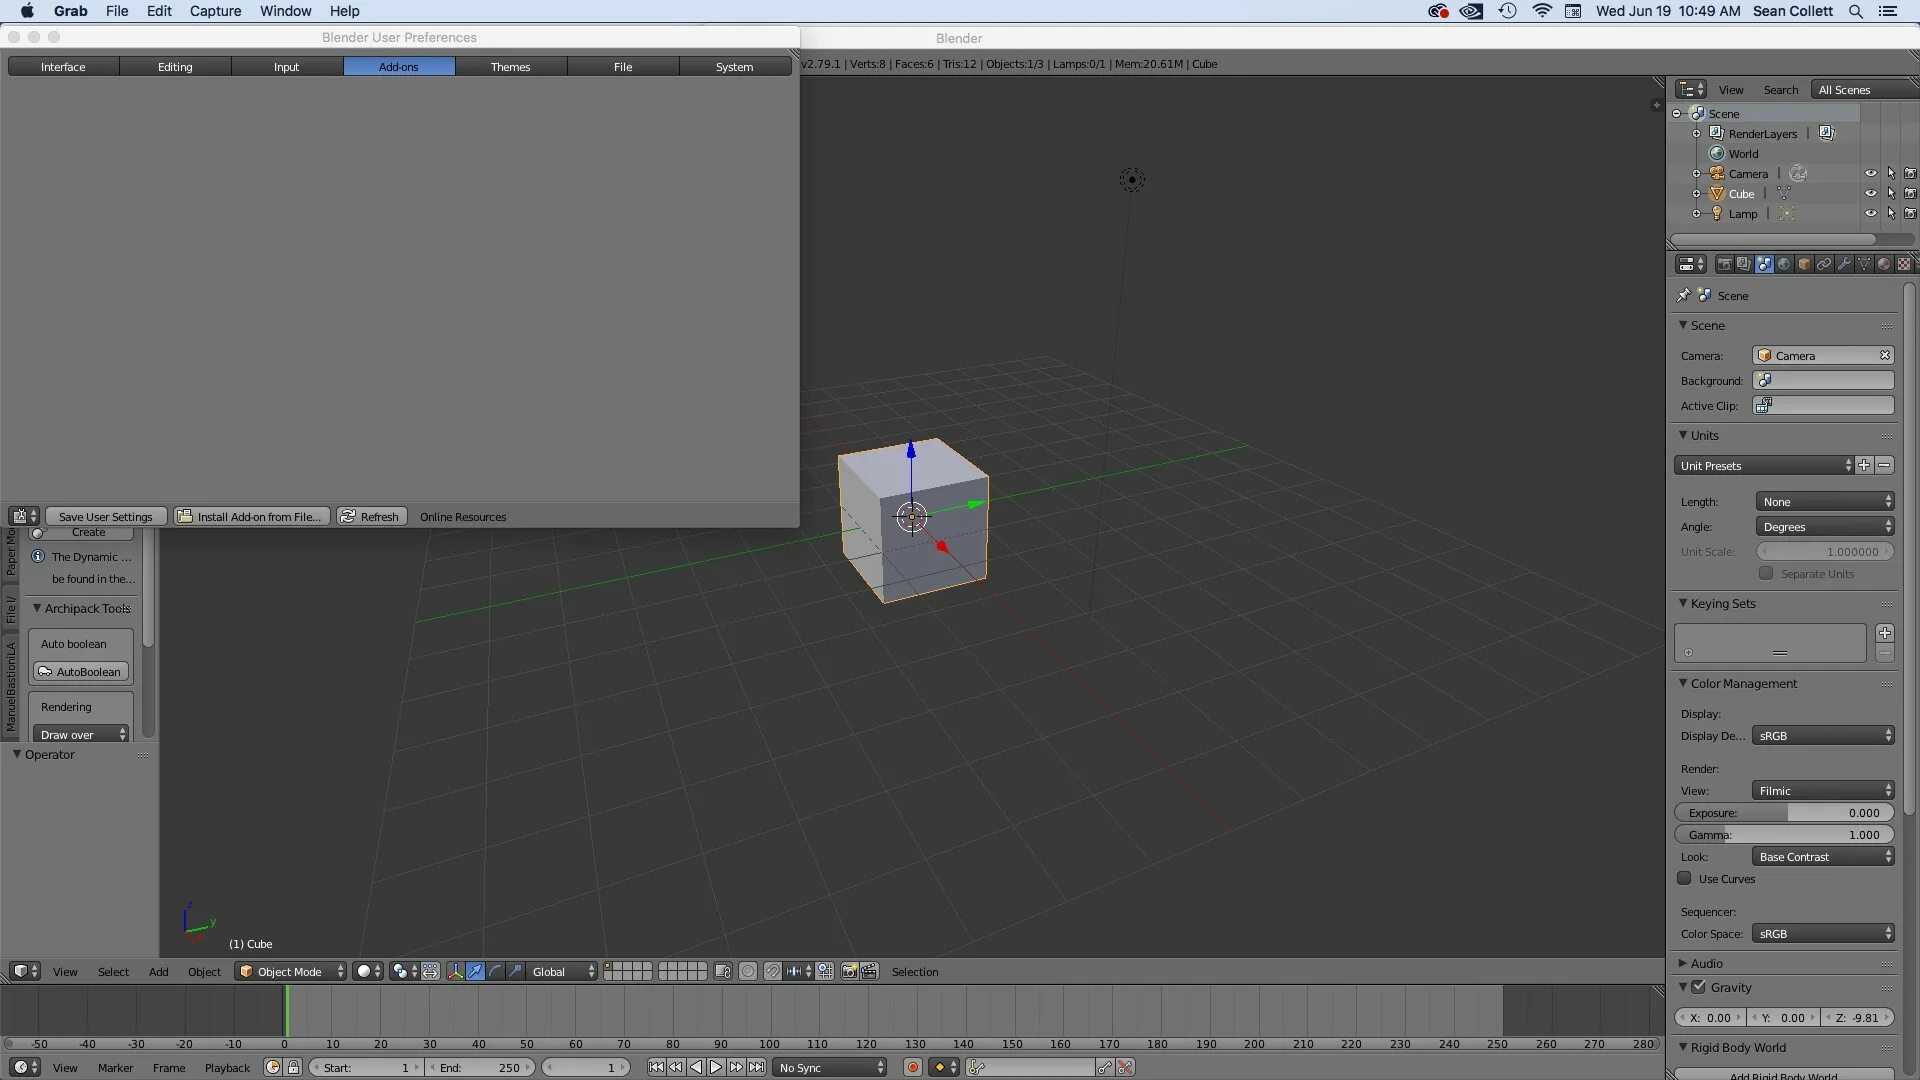Hide the Cube using its eye icon
This screenshot has width=1920, height=1080.
(x=1870, y=193)
